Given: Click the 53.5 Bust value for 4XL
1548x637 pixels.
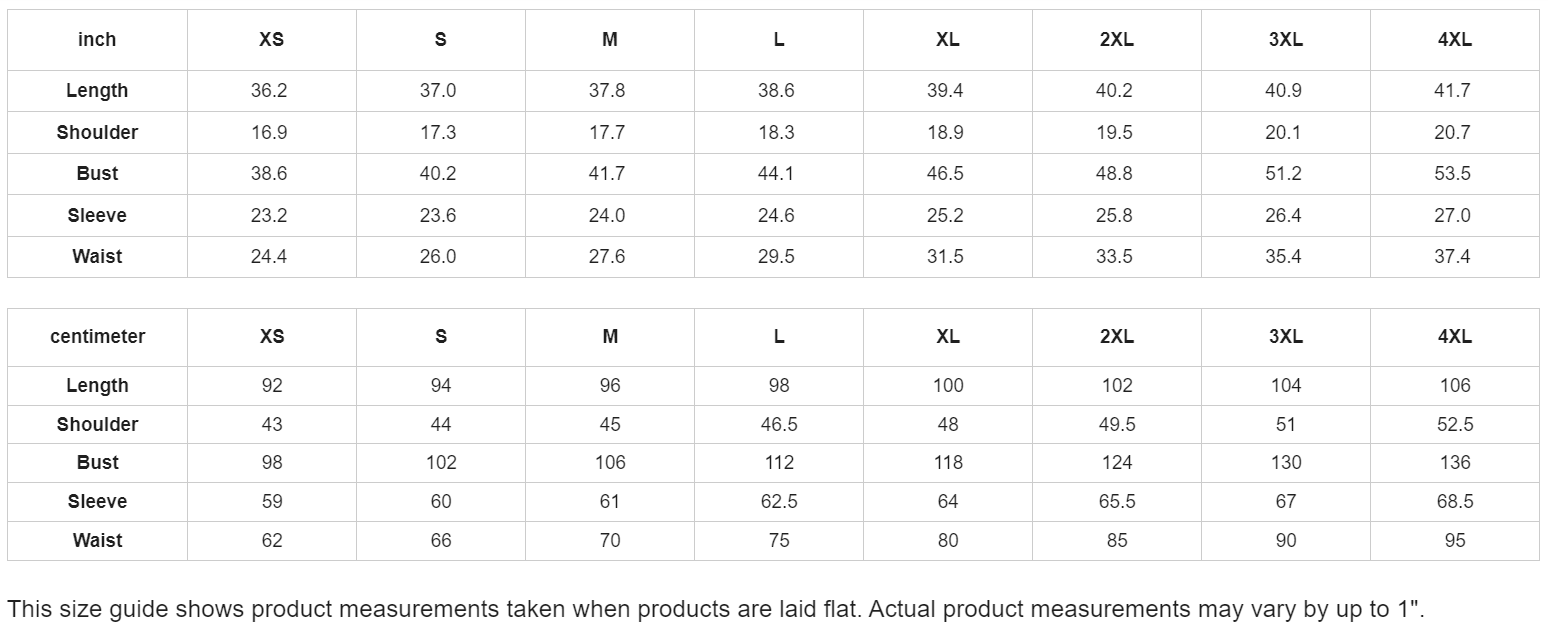Looking at the screenshot, I should [1452, 174].
